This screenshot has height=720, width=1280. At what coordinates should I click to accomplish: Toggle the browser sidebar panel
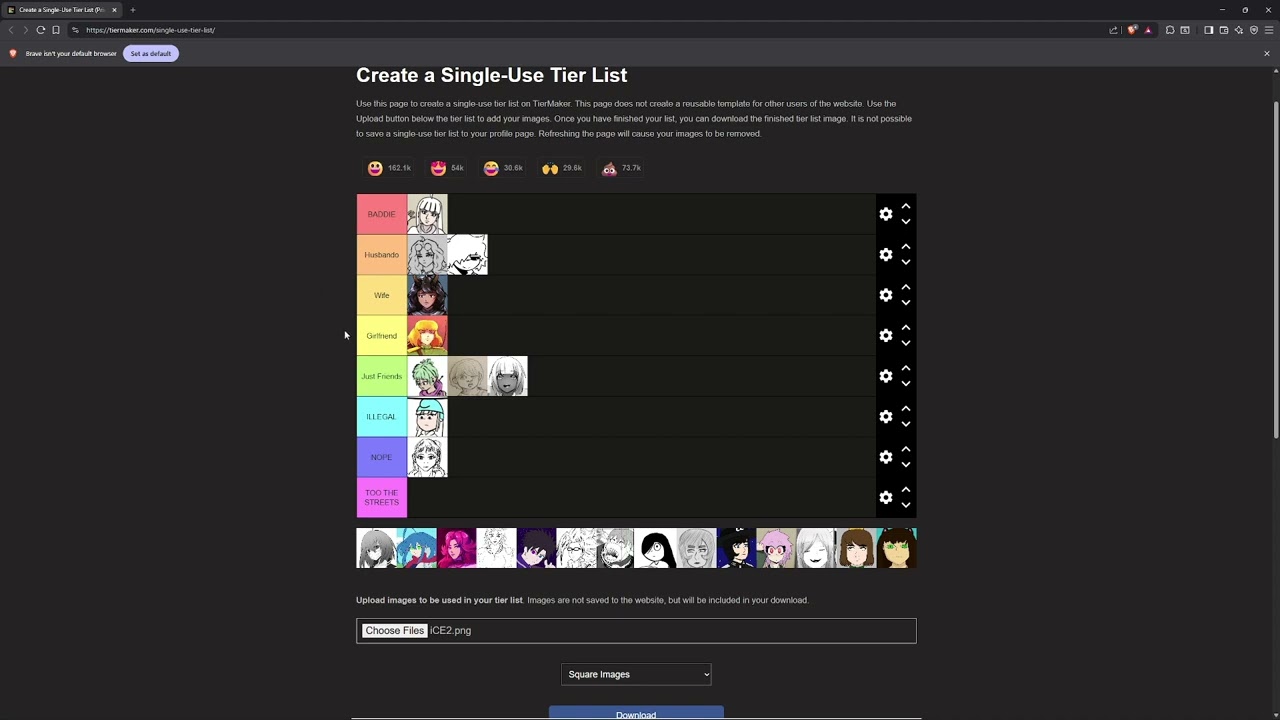(1208, 30)
